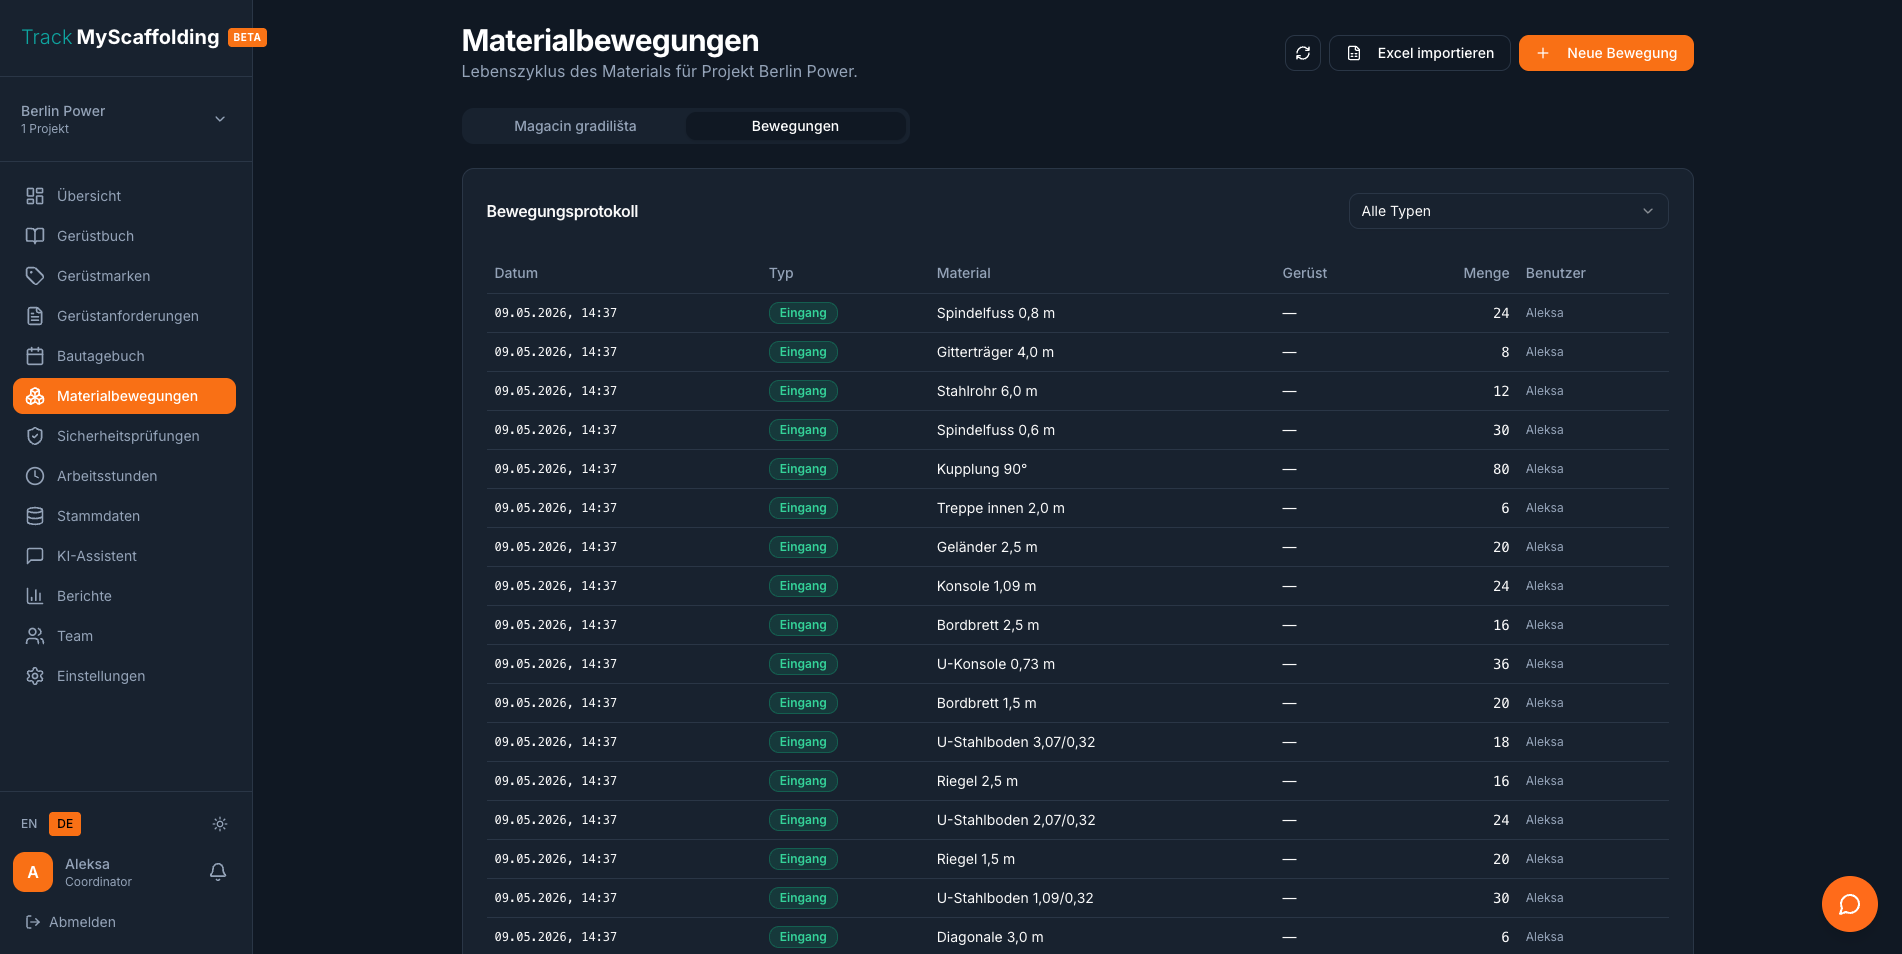Select the Spindelfuss 0,8 m row

pos(1077,313)
